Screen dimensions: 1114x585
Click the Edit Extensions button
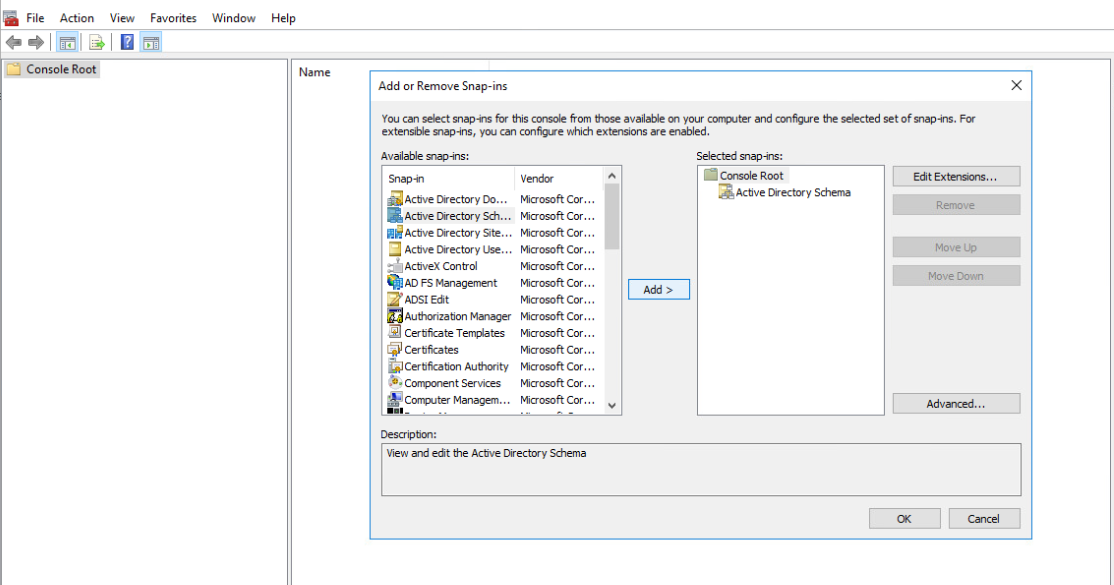pyautogui.click(x=956, y=176)
